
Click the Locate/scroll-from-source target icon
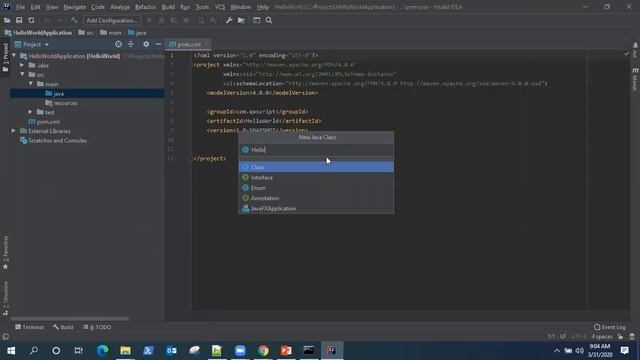118,44
